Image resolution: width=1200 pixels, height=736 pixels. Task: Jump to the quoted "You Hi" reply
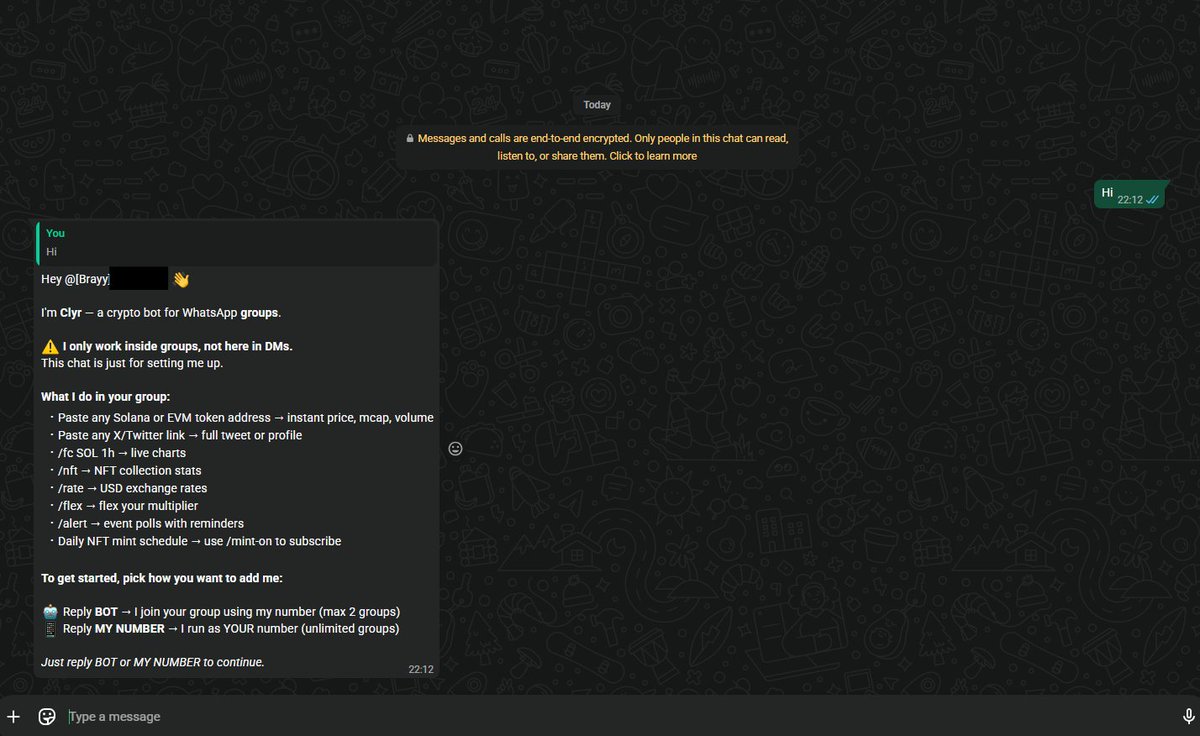click(236, 243)
